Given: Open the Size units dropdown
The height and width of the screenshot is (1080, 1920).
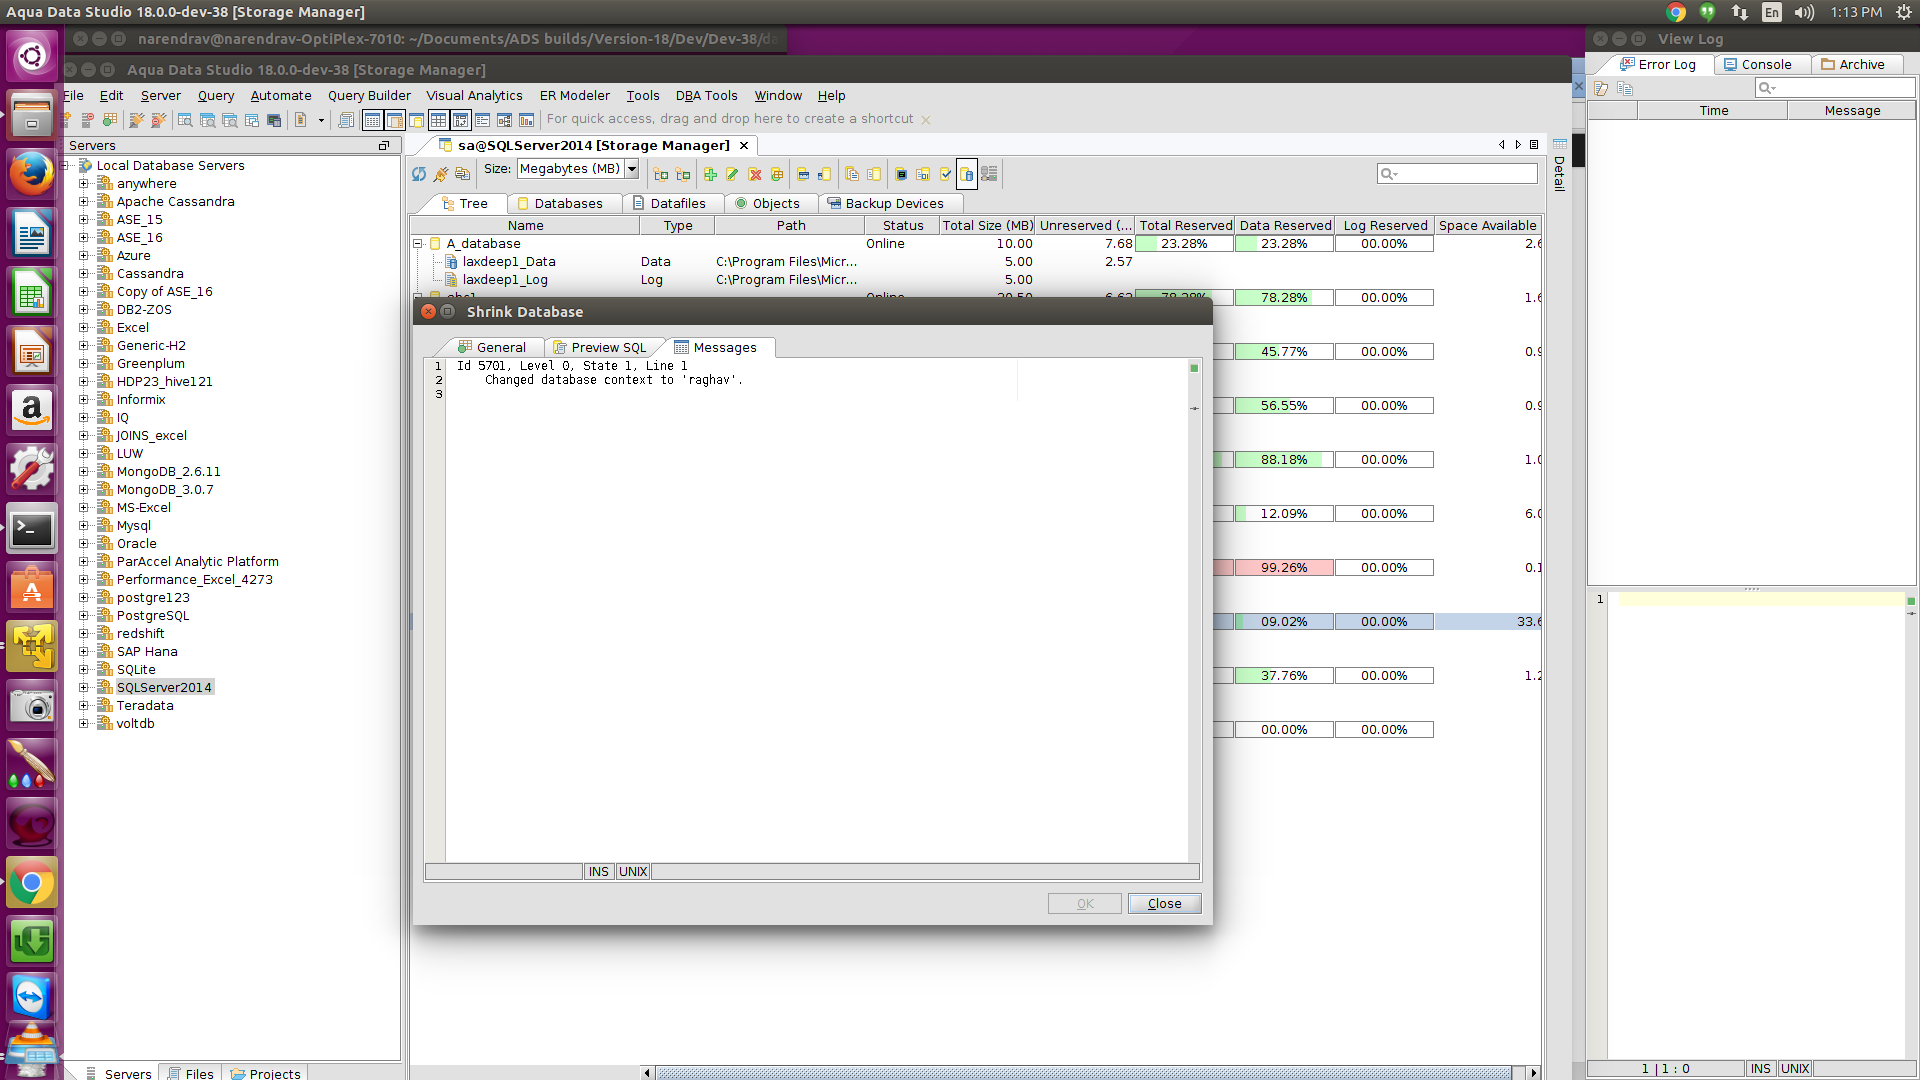Looking at the screenshot, I should coord(632,169).
